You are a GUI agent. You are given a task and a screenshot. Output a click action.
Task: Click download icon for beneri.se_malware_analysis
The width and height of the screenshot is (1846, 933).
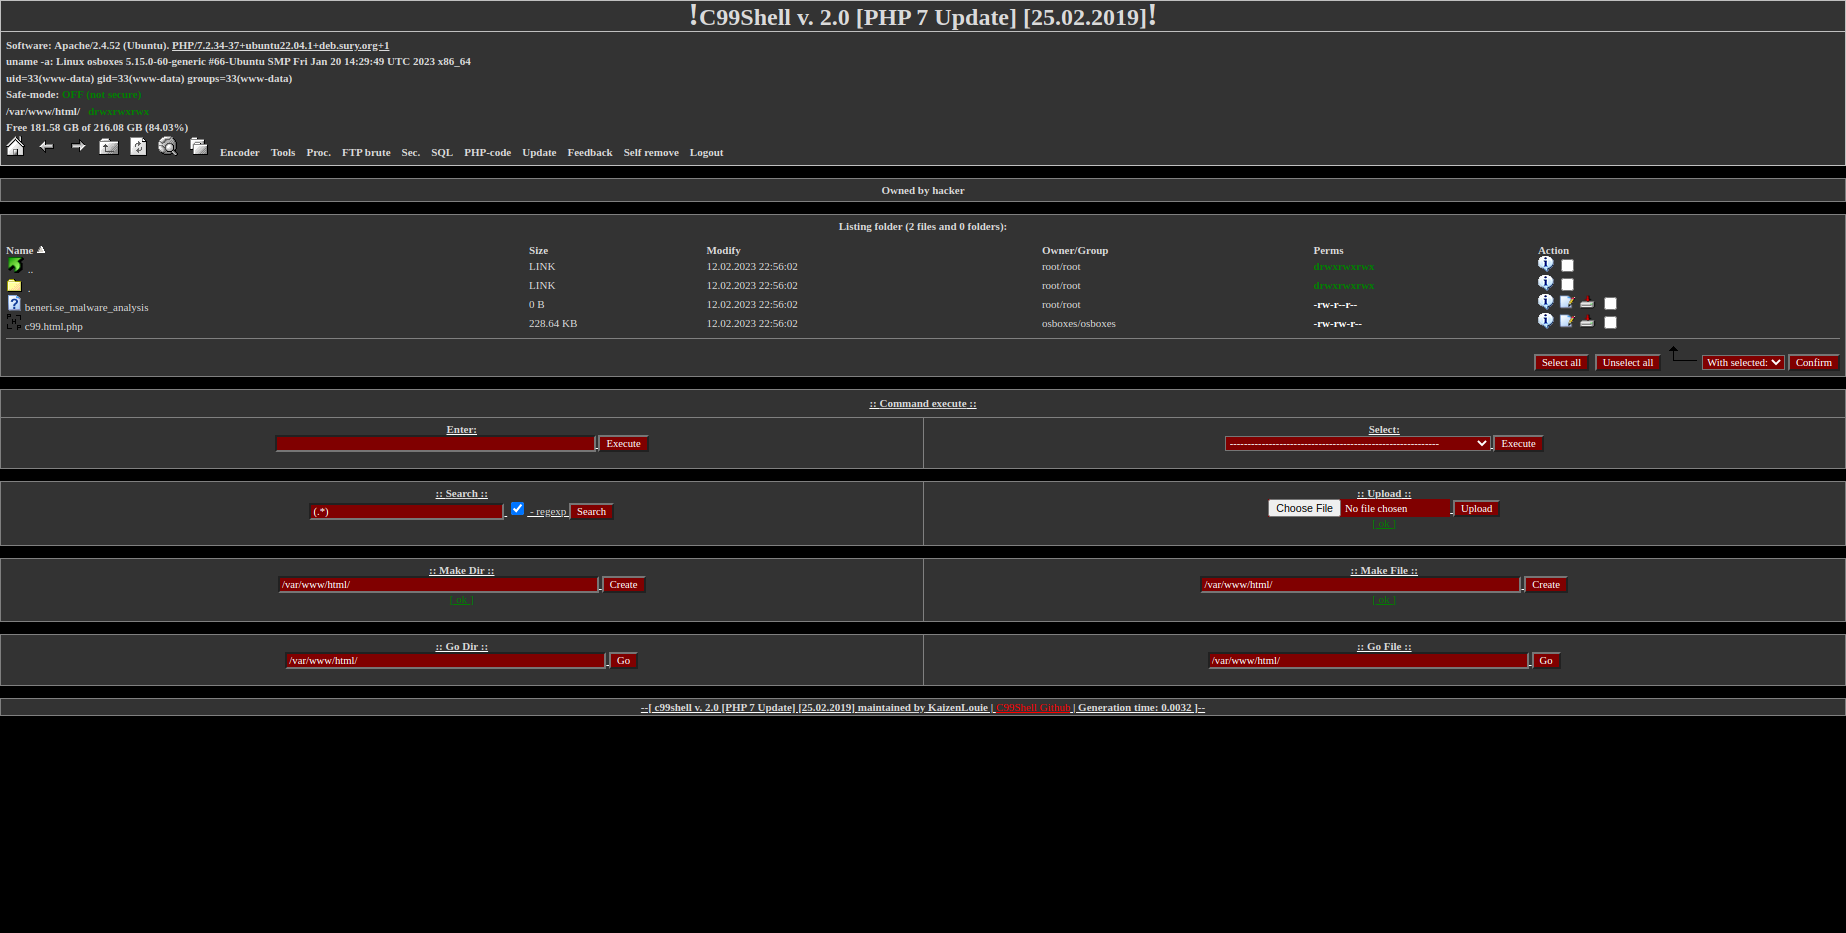tap(1587, 302)
